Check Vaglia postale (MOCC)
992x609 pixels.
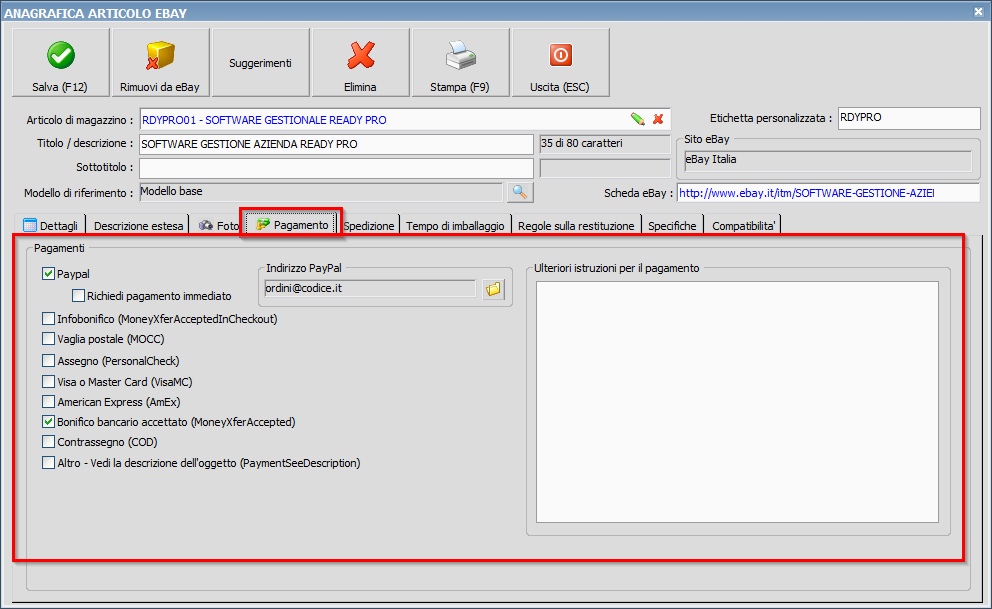[x=48, y=339]
